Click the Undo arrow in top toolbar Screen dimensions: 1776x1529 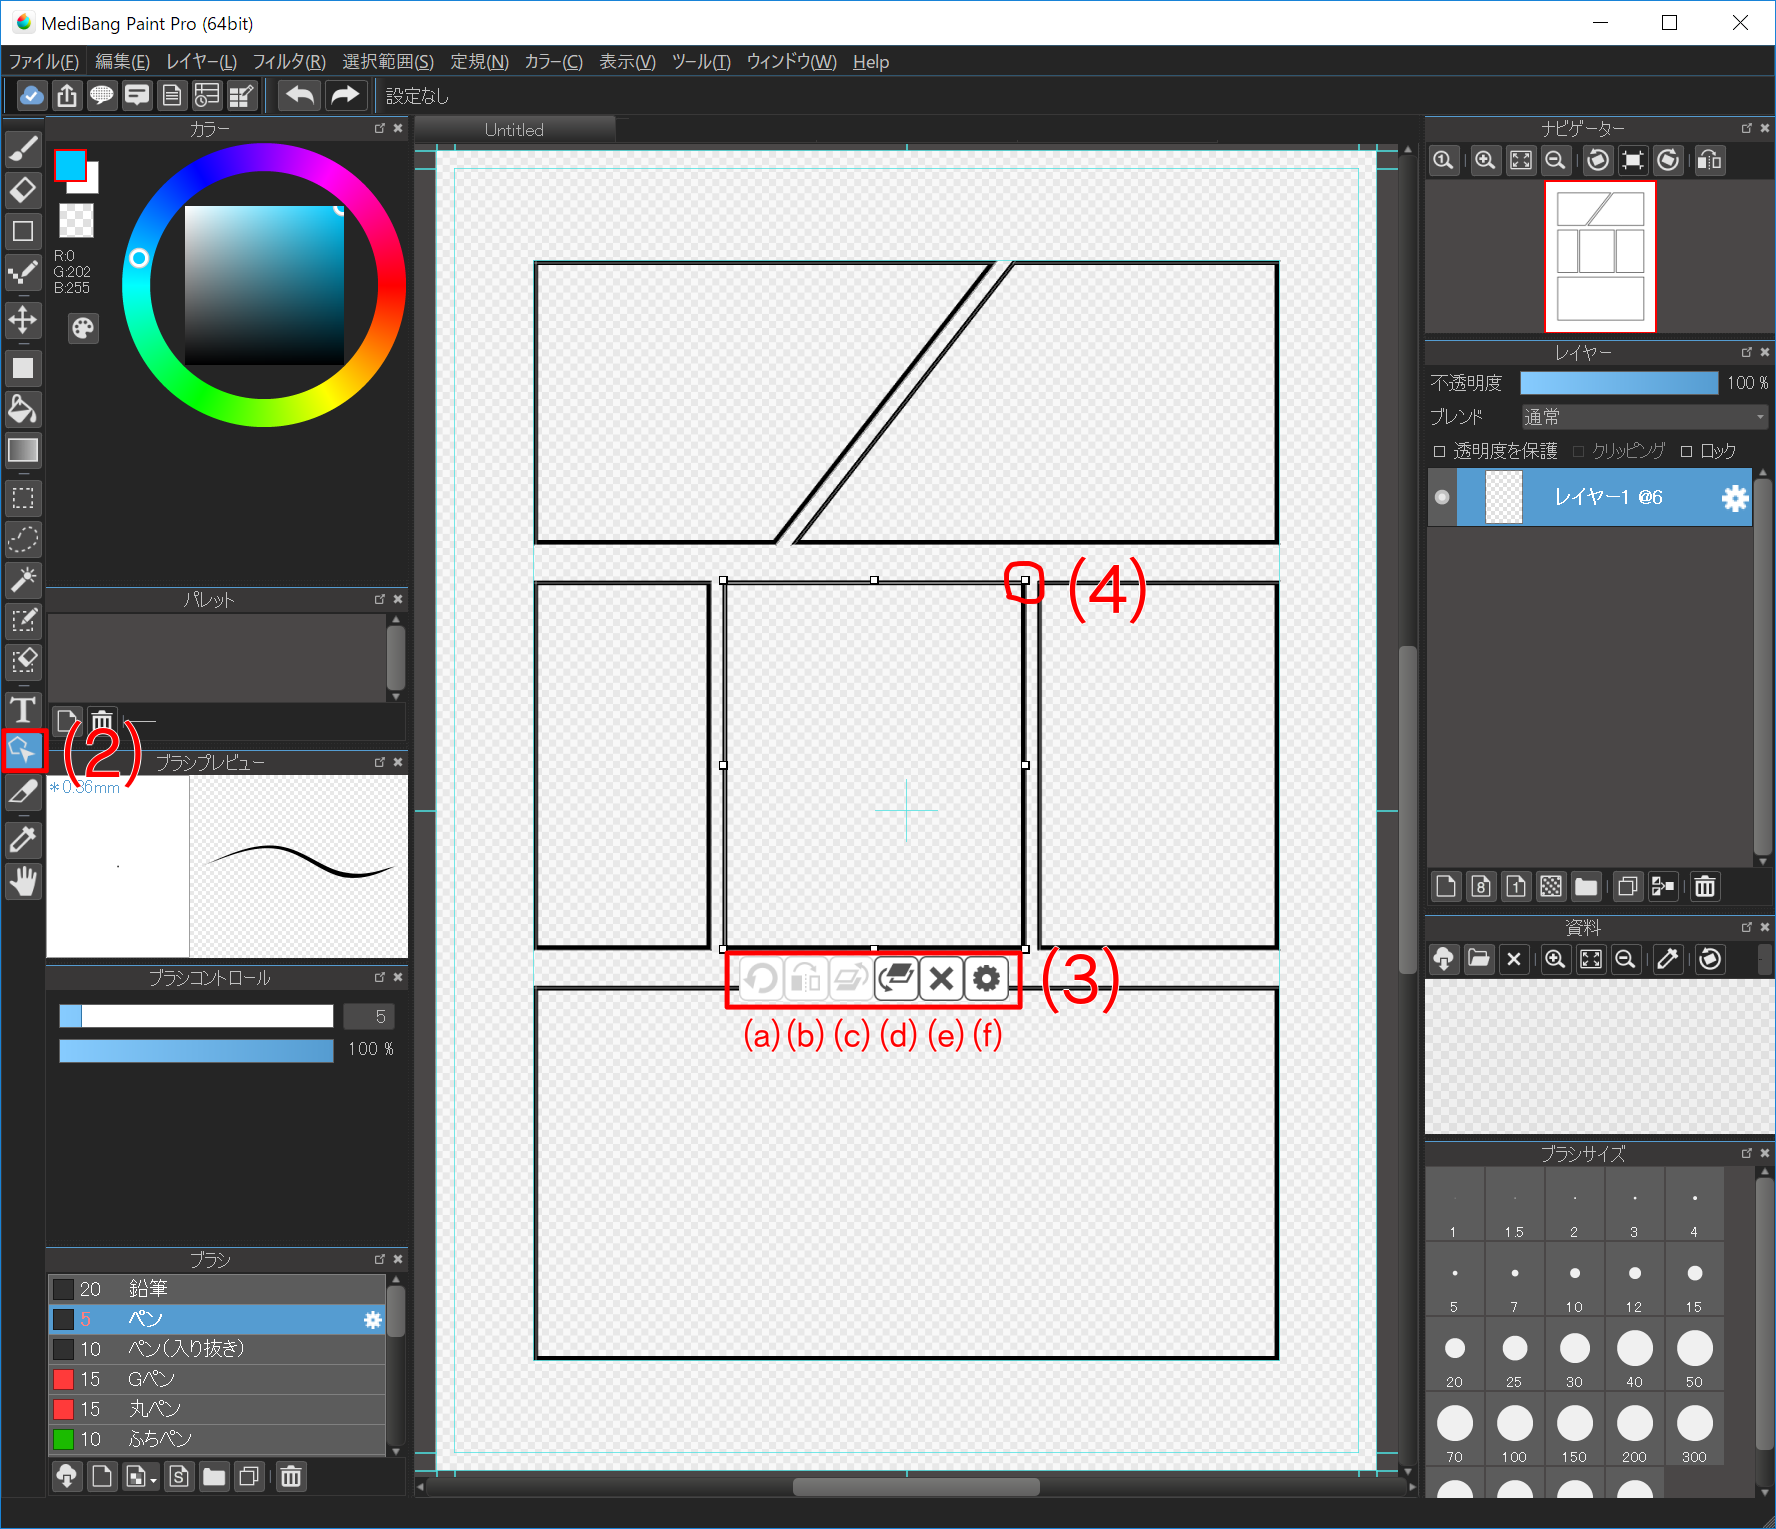(299, 95)
